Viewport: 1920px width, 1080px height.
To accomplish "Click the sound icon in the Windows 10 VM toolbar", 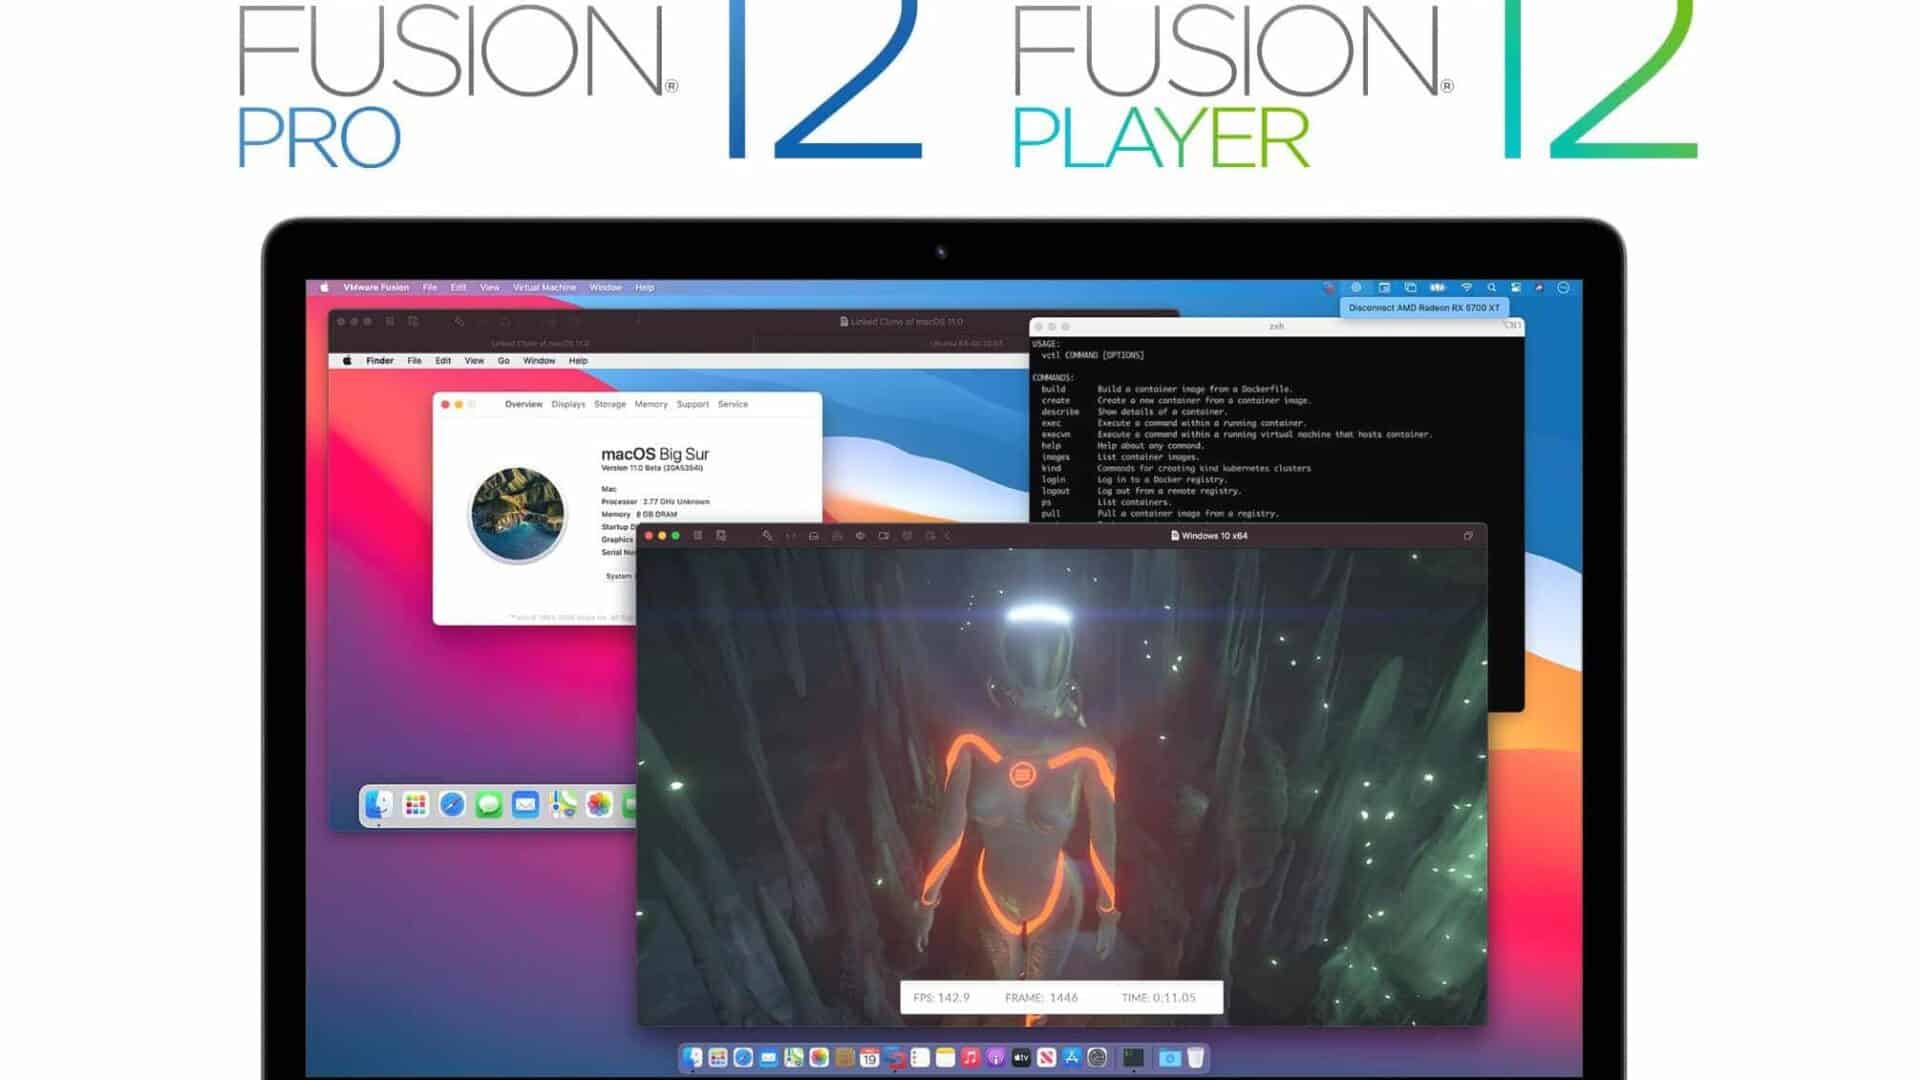I will tap(860, 536).
